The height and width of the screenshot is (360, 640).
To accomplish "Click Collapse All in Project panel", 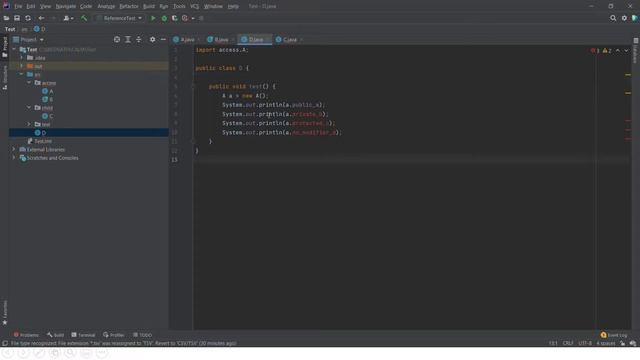I will [x=139, y=39].
